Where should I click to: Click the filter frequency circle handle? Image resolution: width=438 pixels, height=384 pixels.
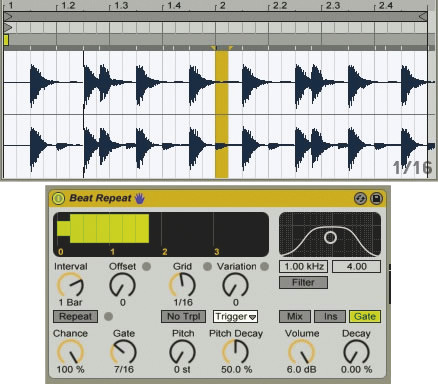point(330,238)
